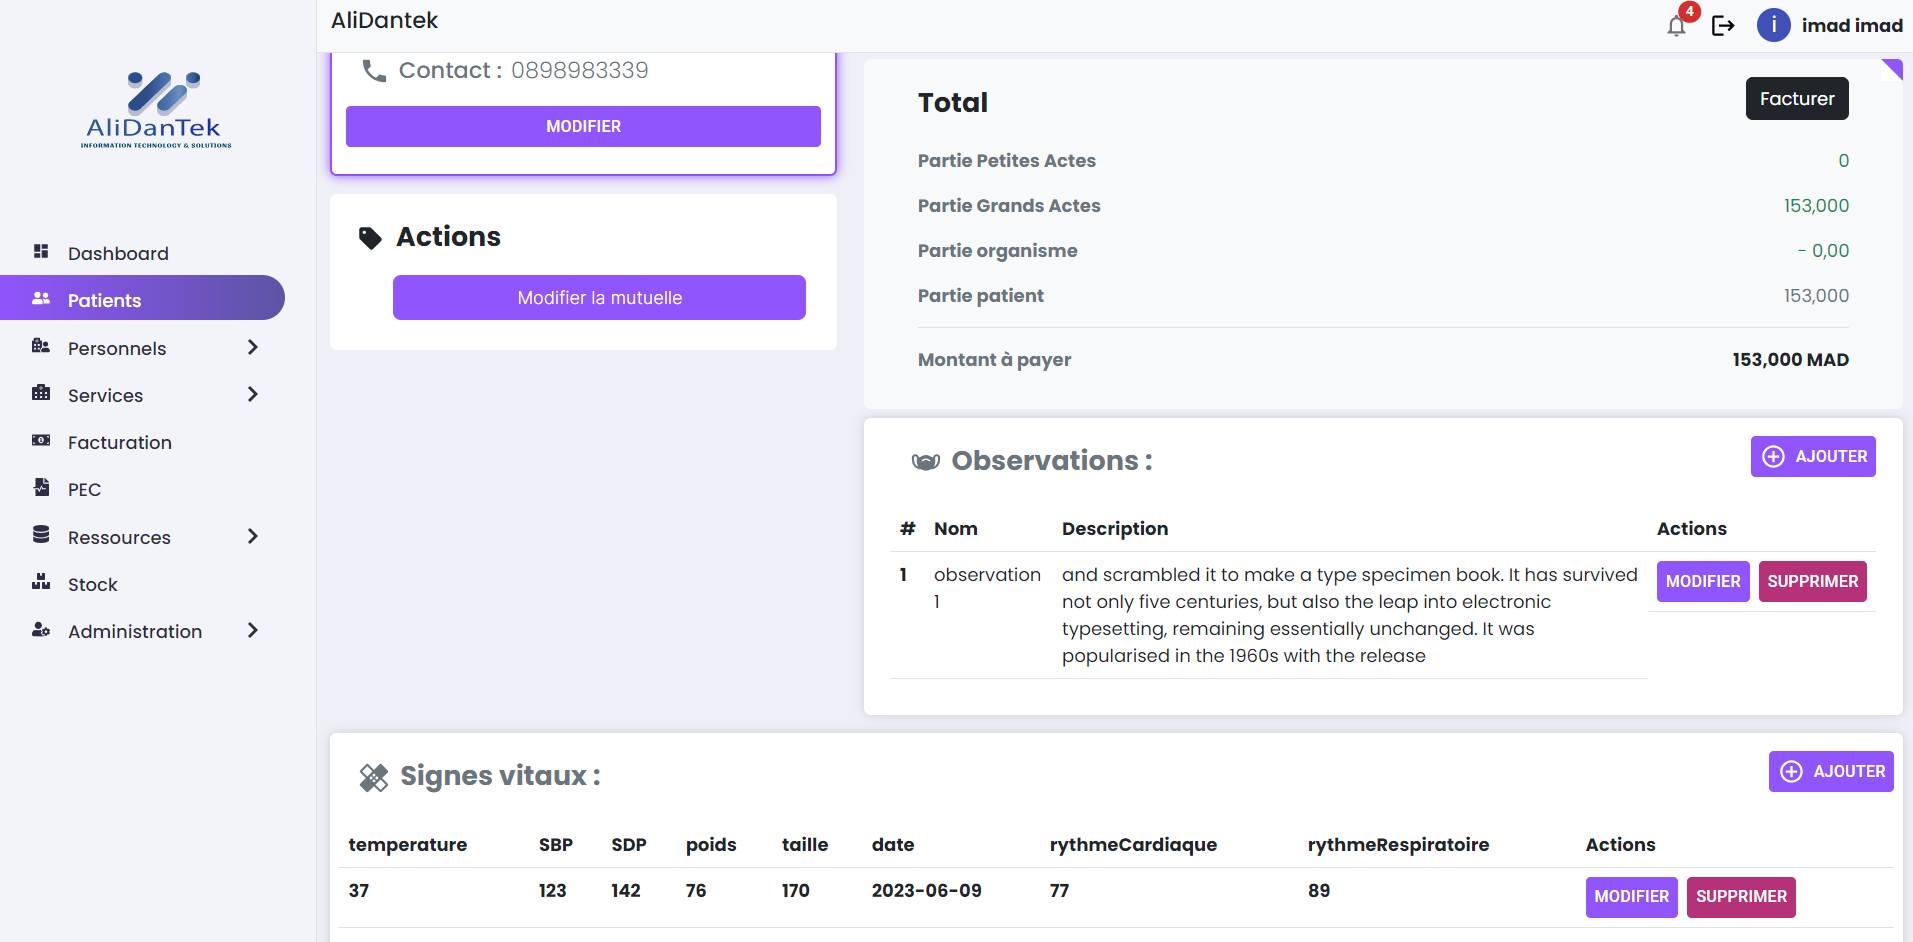Click the phone icon beside Contact
1913x942 pixels.
[x=374, y=71]
